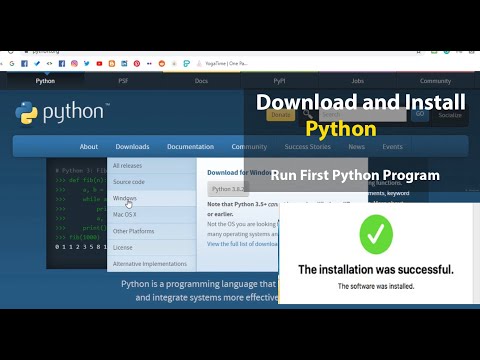Image resolution: width=480 pixels, height=360 pixels.
Task: Open the Google bookmark icon
Action: point(12,63)
